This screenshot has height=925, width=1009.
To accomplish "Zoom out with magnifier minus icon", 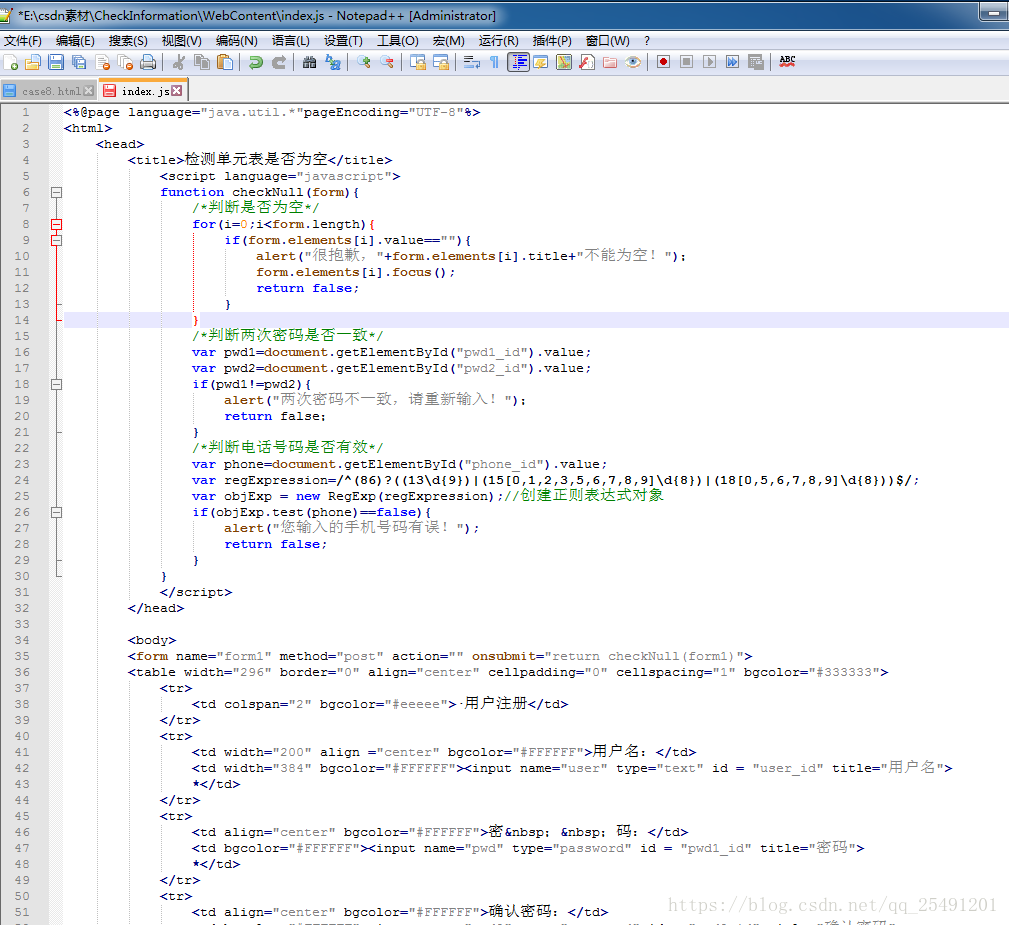I will pyautogui.click(x=387, y=62).
